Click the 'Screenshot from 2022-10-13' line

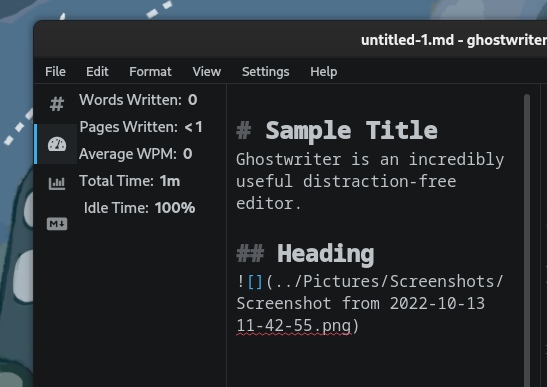360,303
